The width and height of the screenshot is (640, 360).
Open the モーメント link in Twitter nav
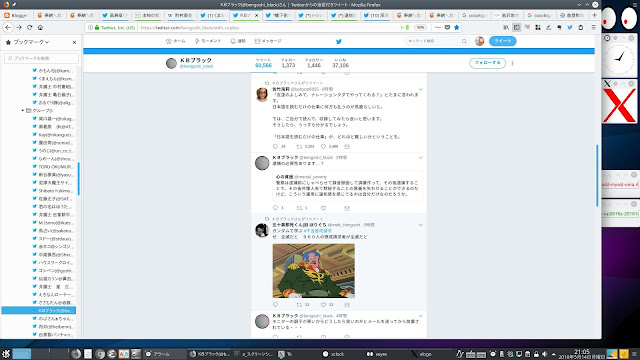208,41
